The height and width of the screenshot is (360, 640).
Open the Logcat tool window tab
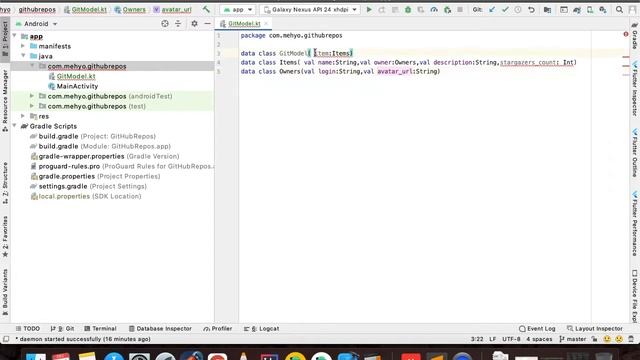pyautogui.click(x=261, y=329)
